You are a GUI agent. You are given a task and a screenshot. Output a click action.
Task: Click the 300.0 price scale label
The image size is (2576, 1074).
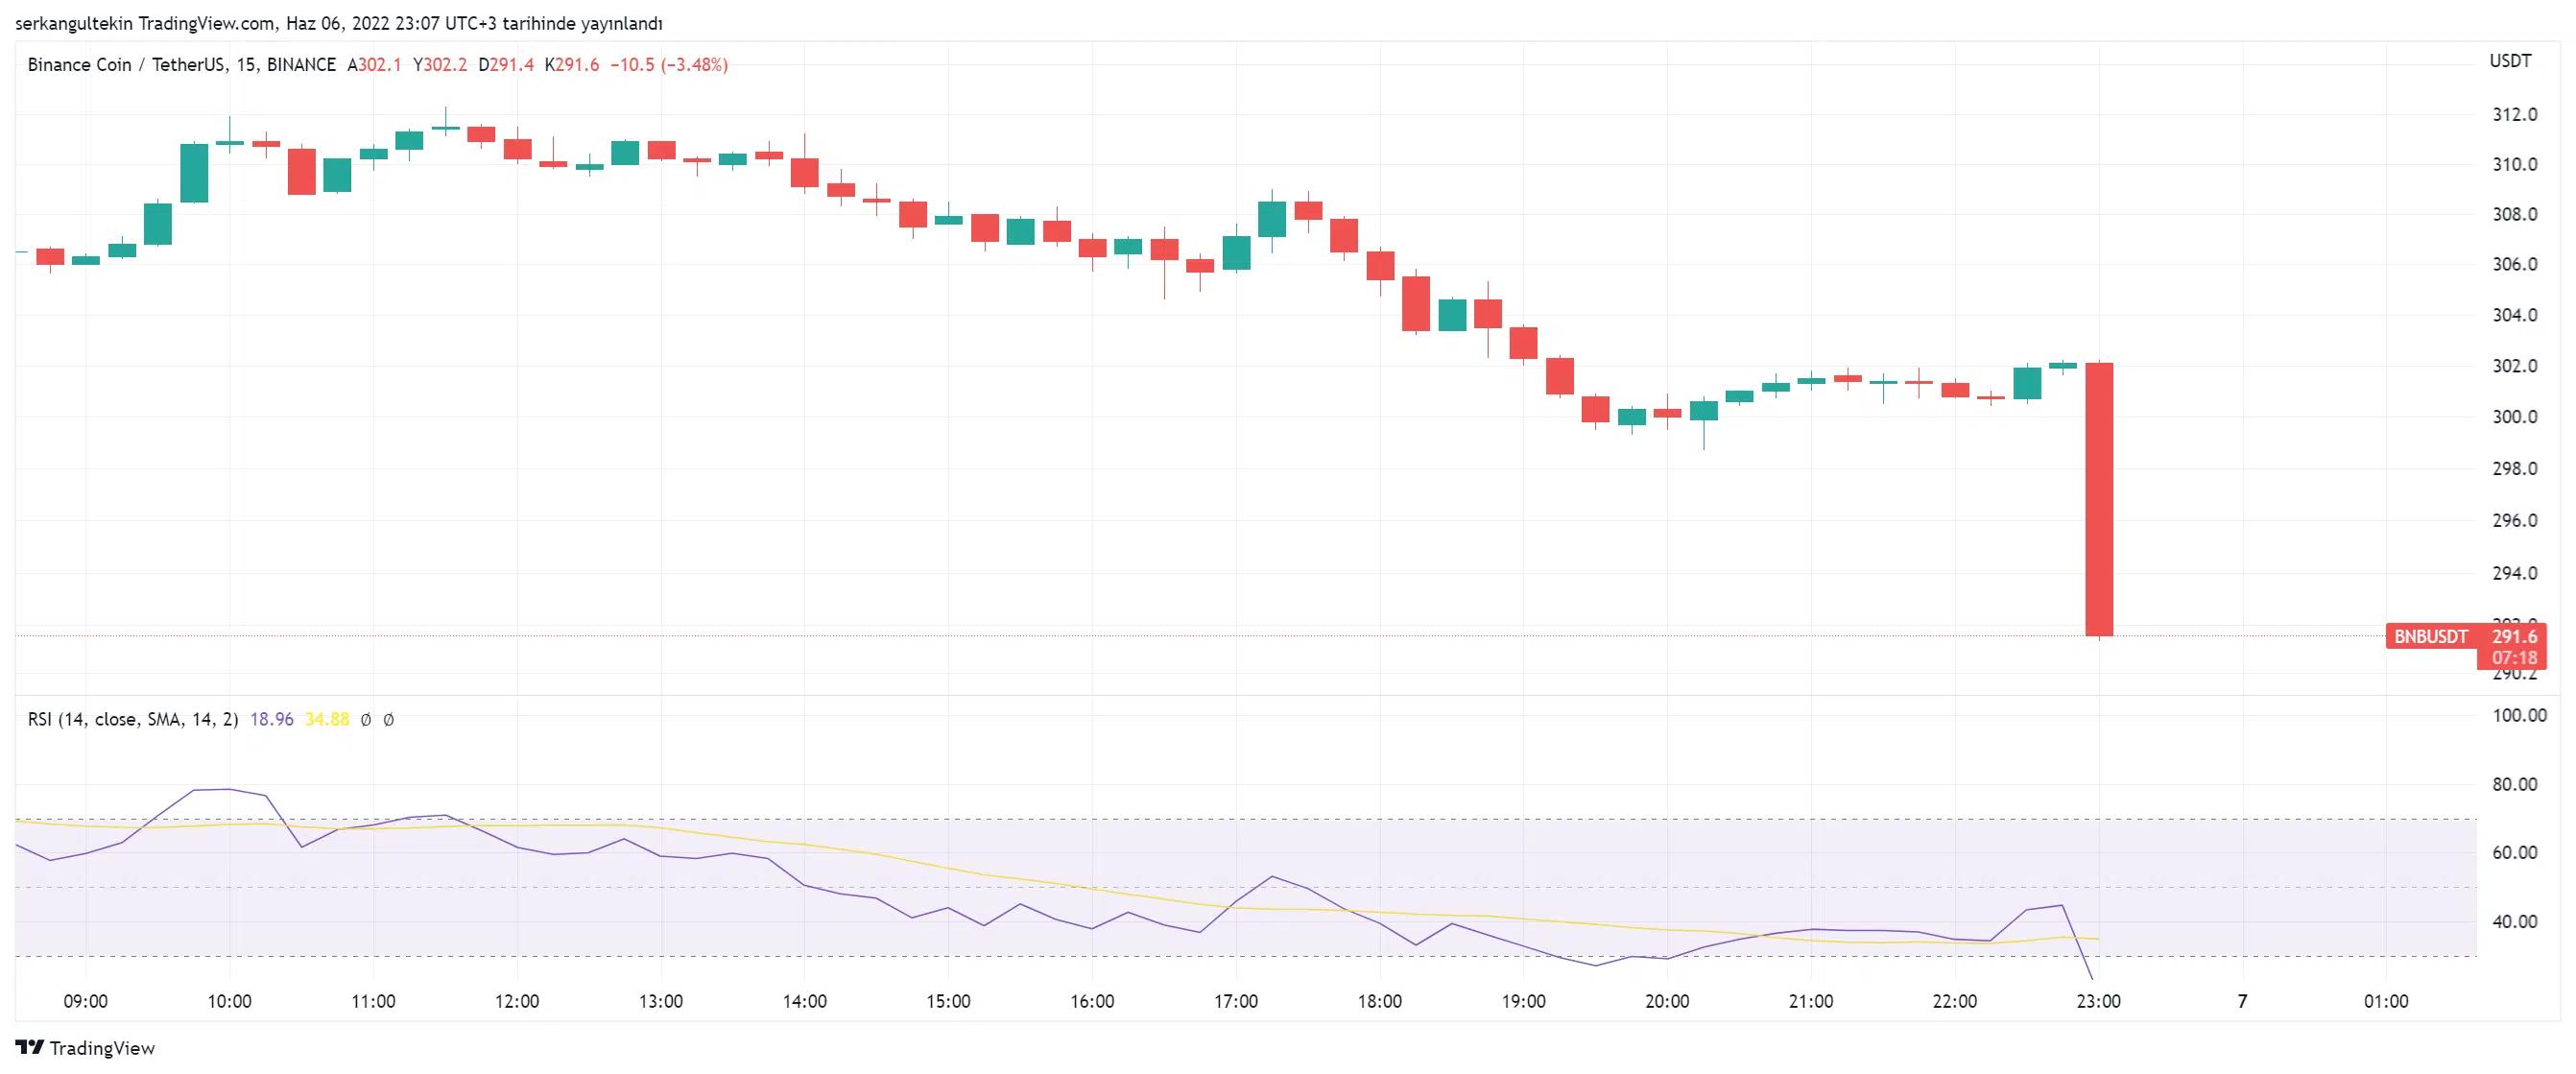[x=2514, y=417]
